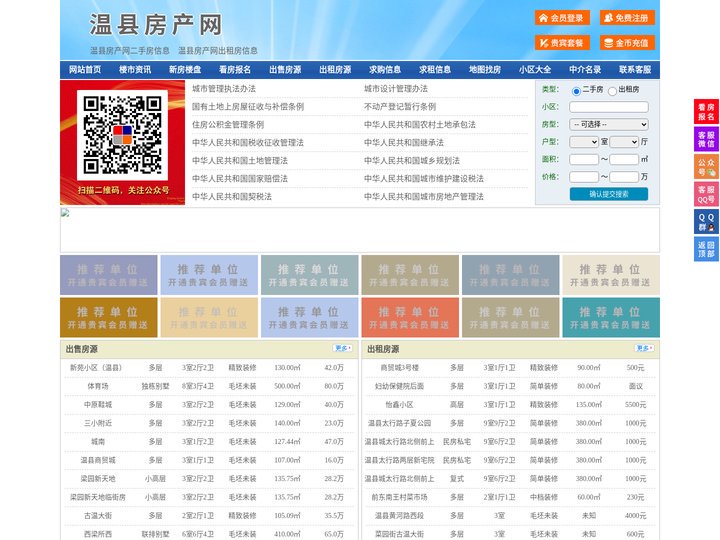Select the 二手房 radio button
This screenshot has width=720, height=540.
(576, 91)
